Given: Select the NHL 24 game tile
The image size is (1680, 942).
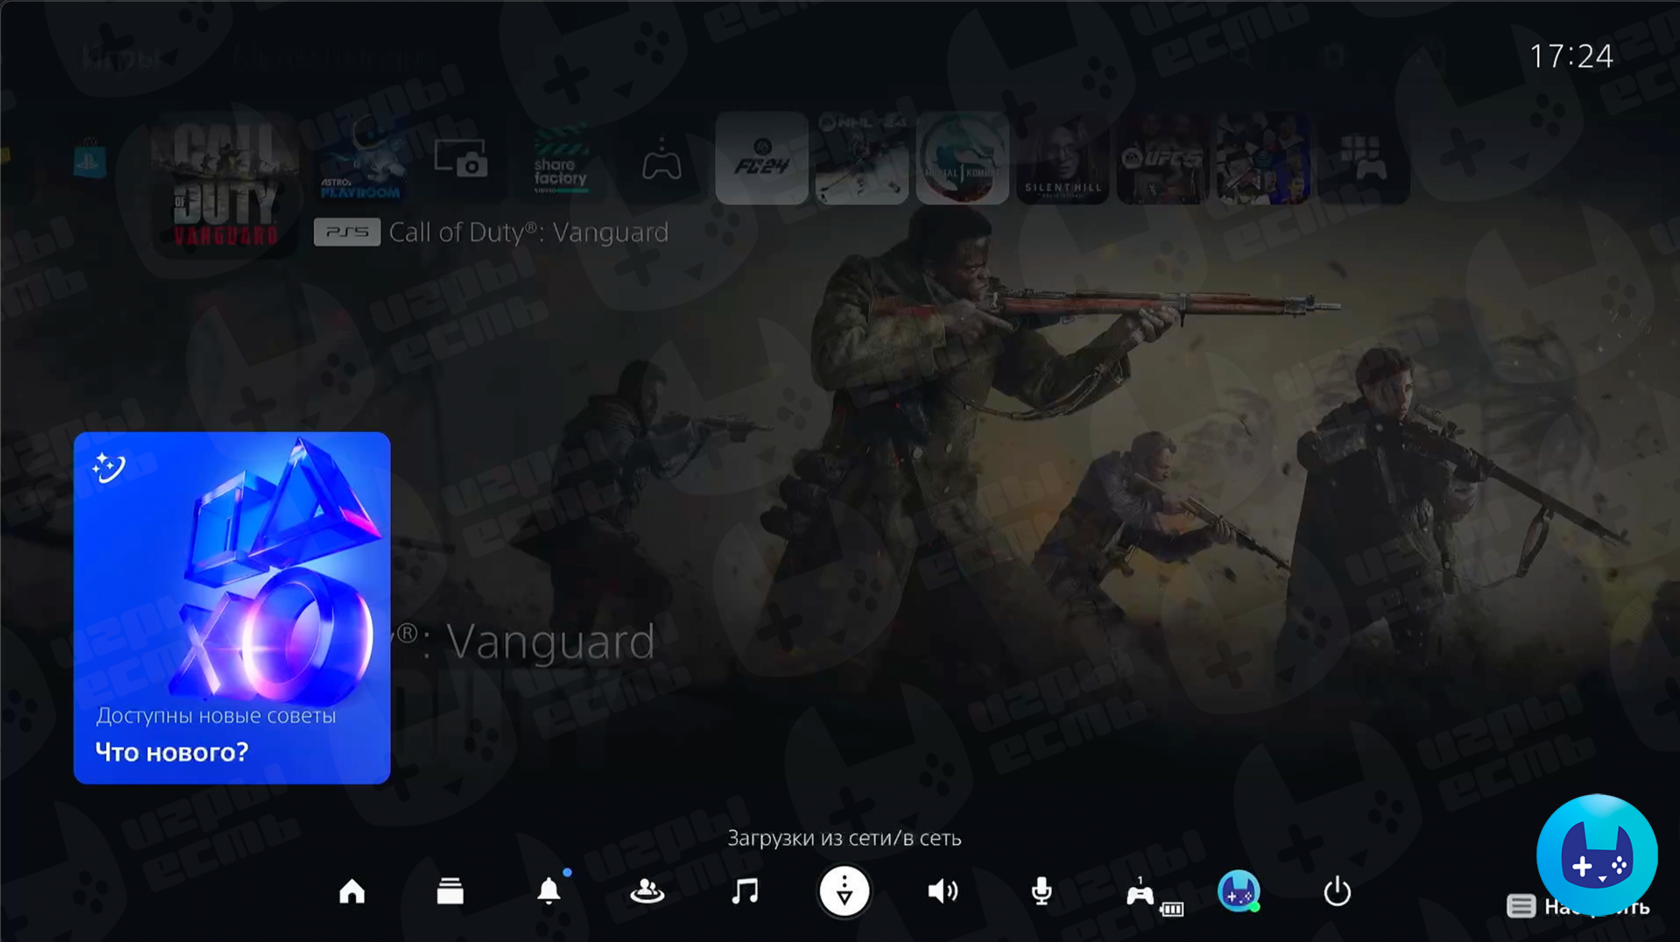Looking at the screenshot, I should [862, 158].
